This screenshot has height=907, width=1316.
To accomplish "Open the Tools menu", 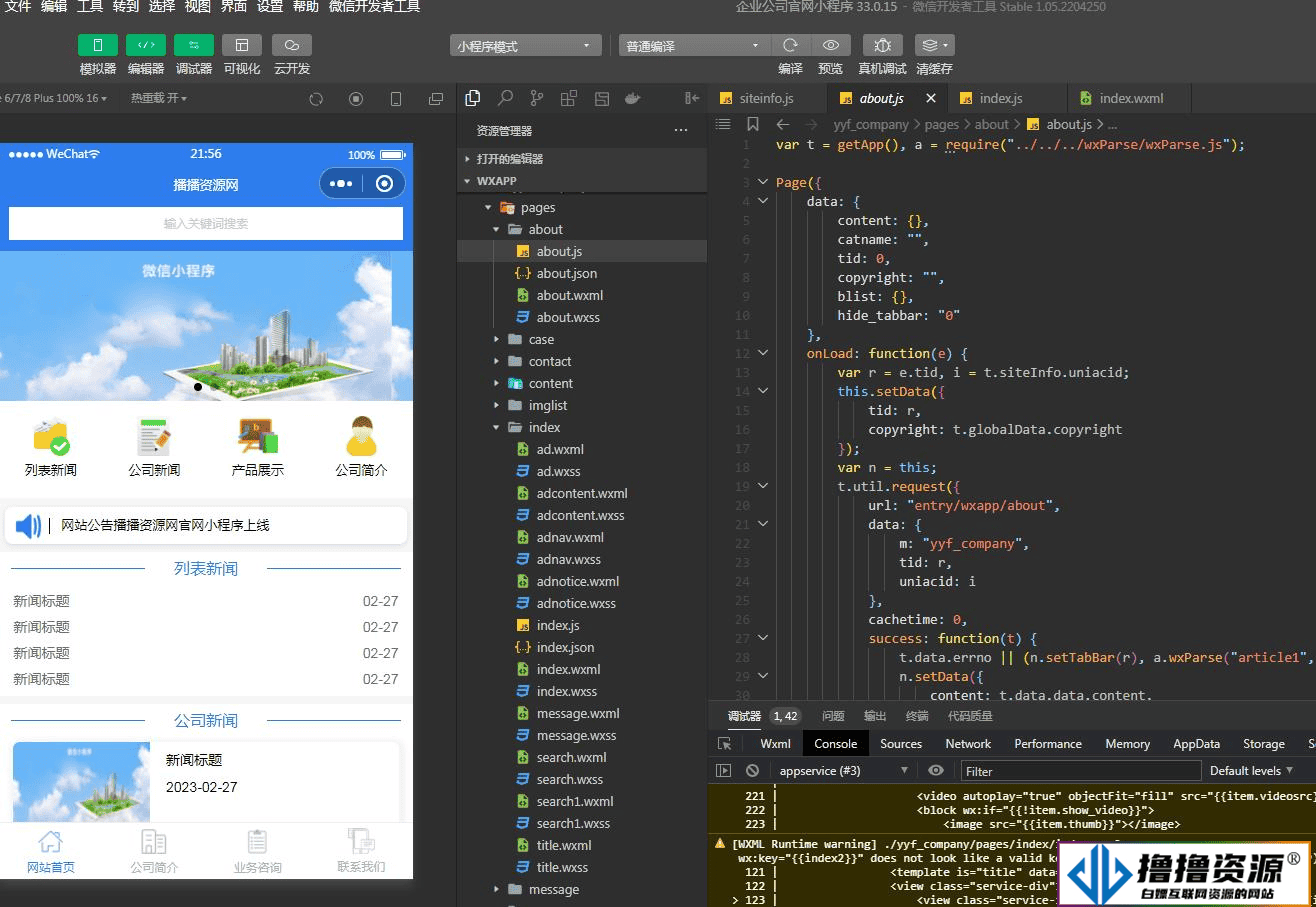I will point(90,7).
